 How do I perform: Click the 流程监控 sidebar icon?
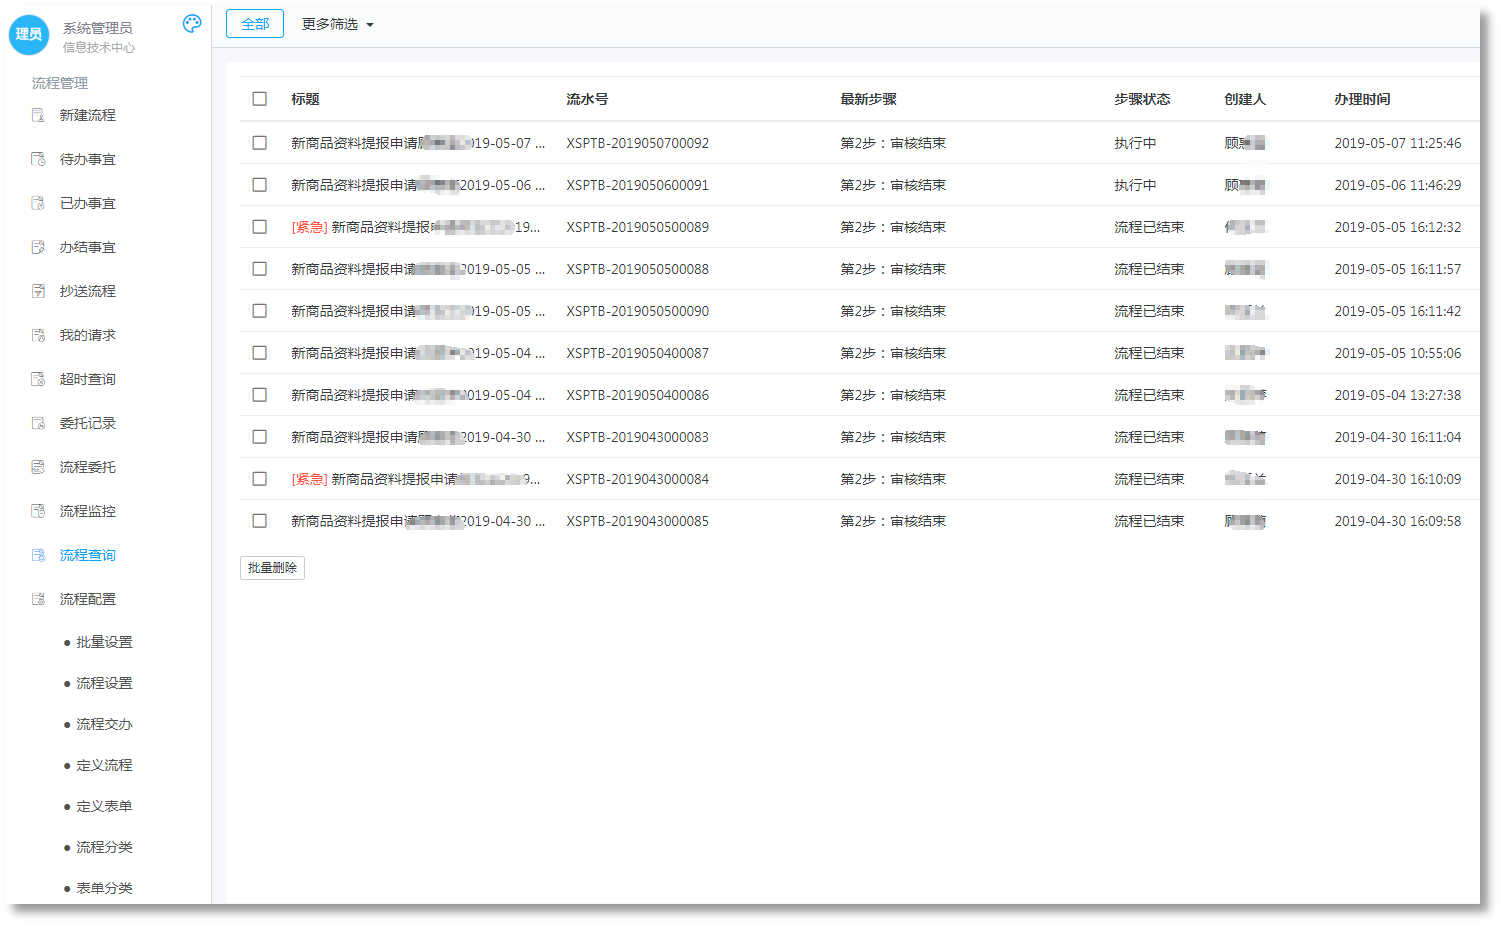[x=38, y=511]
